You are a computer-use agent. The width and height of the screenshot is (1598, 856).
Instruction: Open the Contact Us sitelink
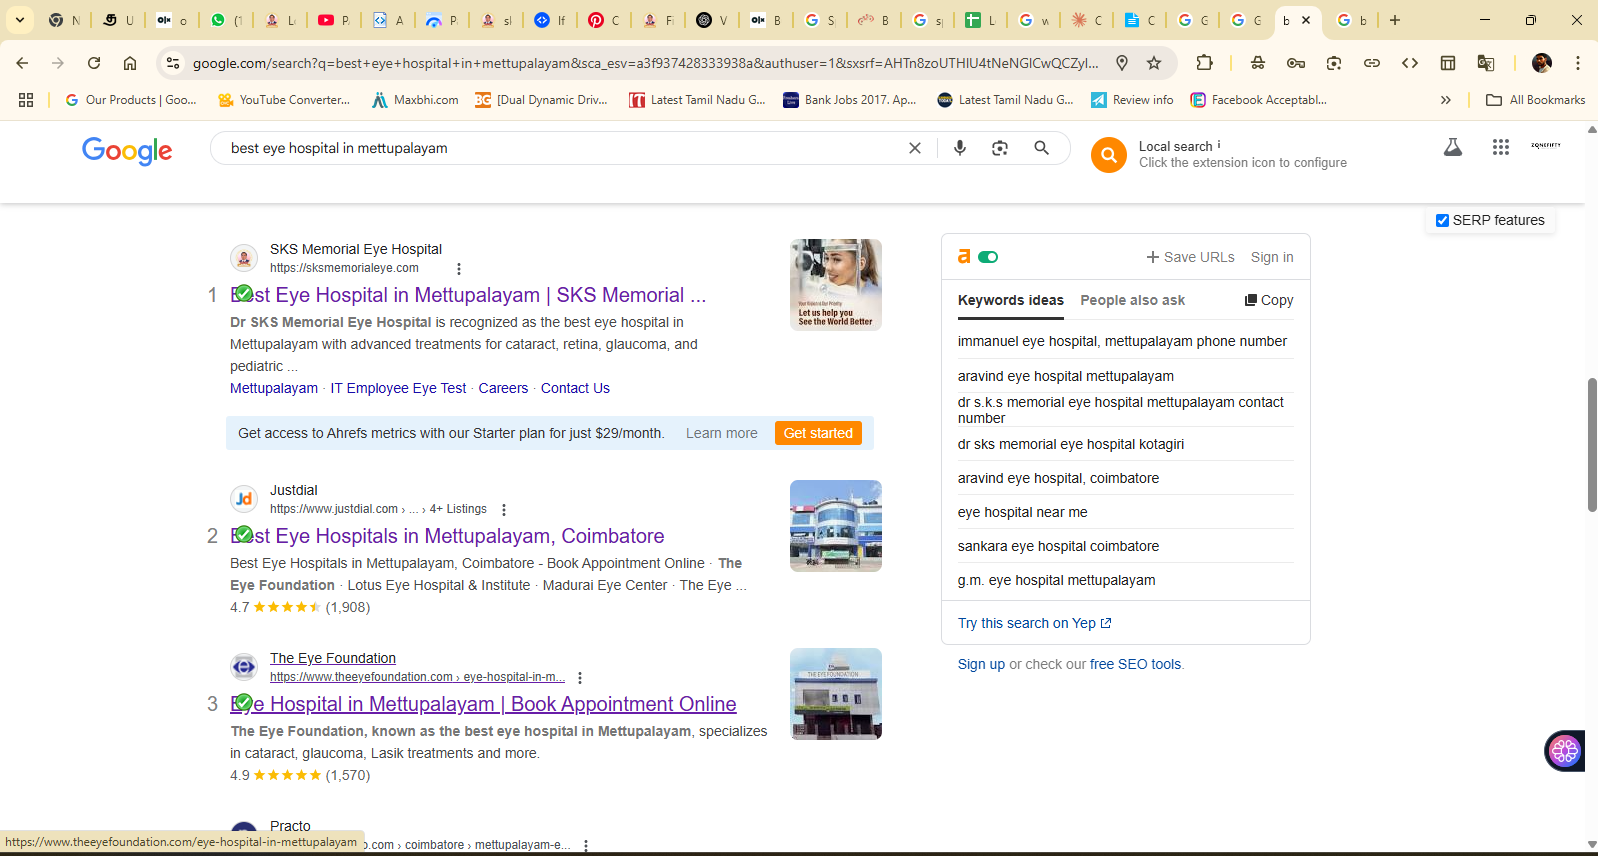tap(575, 388)
